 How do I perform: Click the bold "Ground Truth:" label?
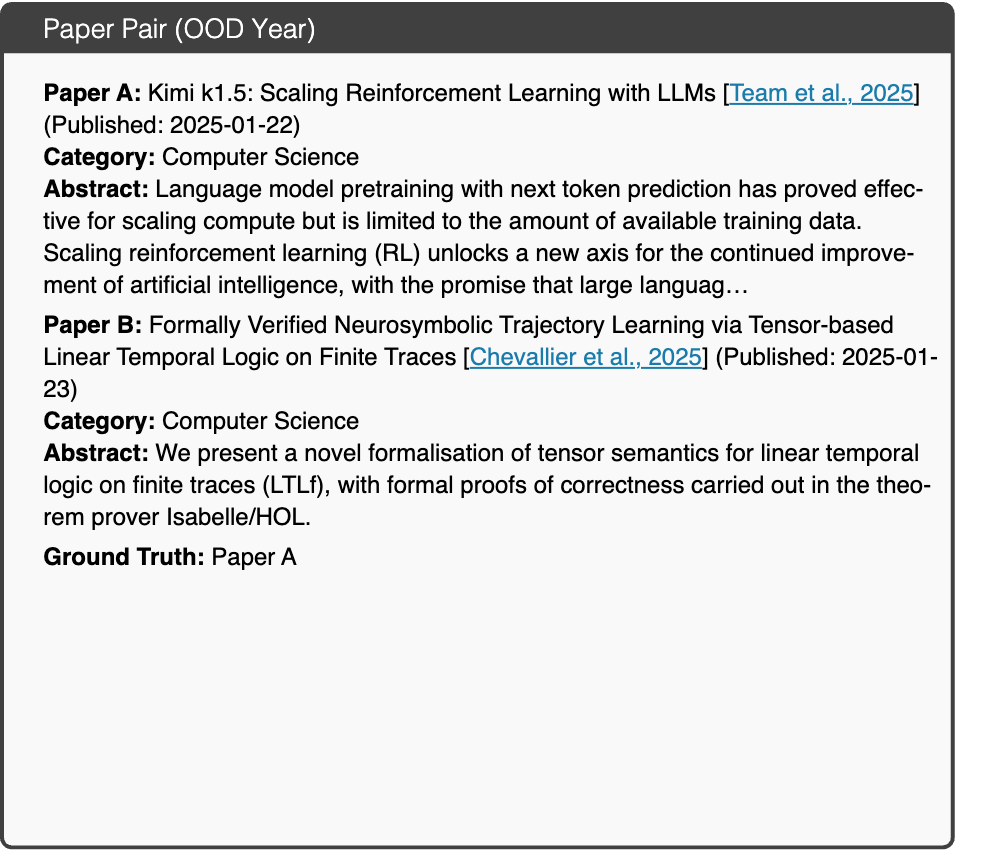tap(124, 557)
